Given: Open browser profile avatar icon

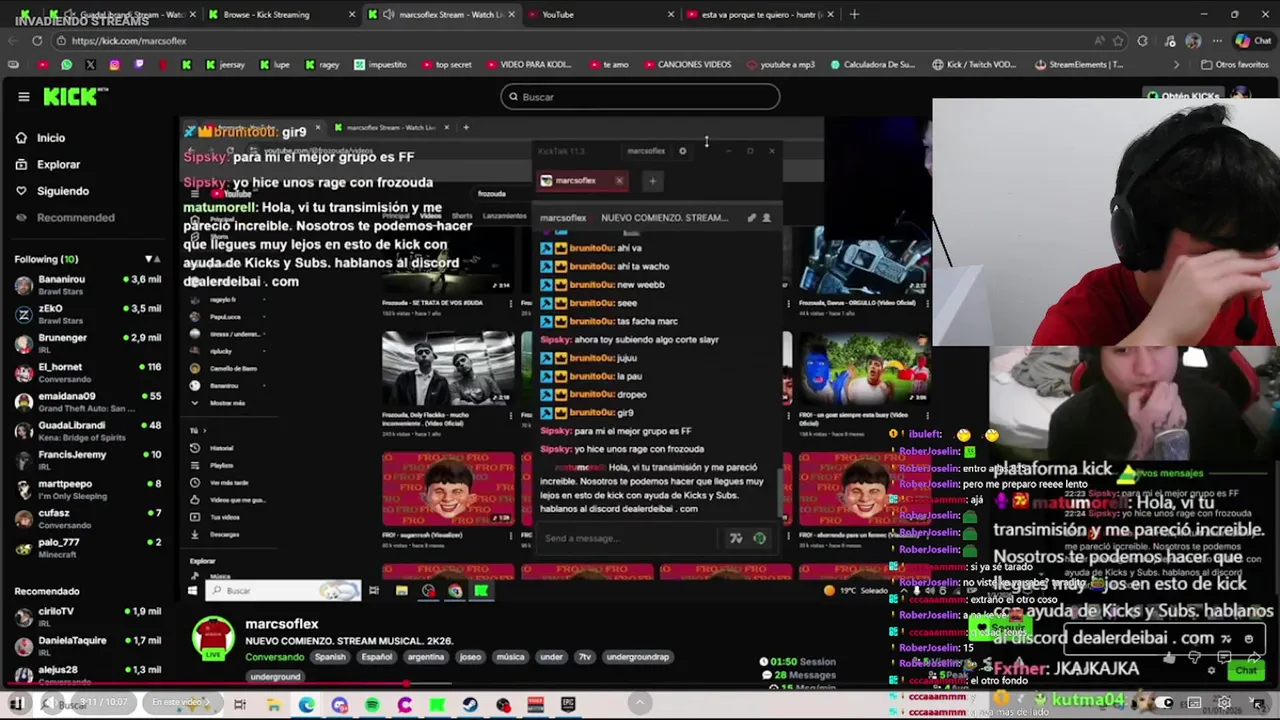Looking at the screenshot, I should point(1193,41).
